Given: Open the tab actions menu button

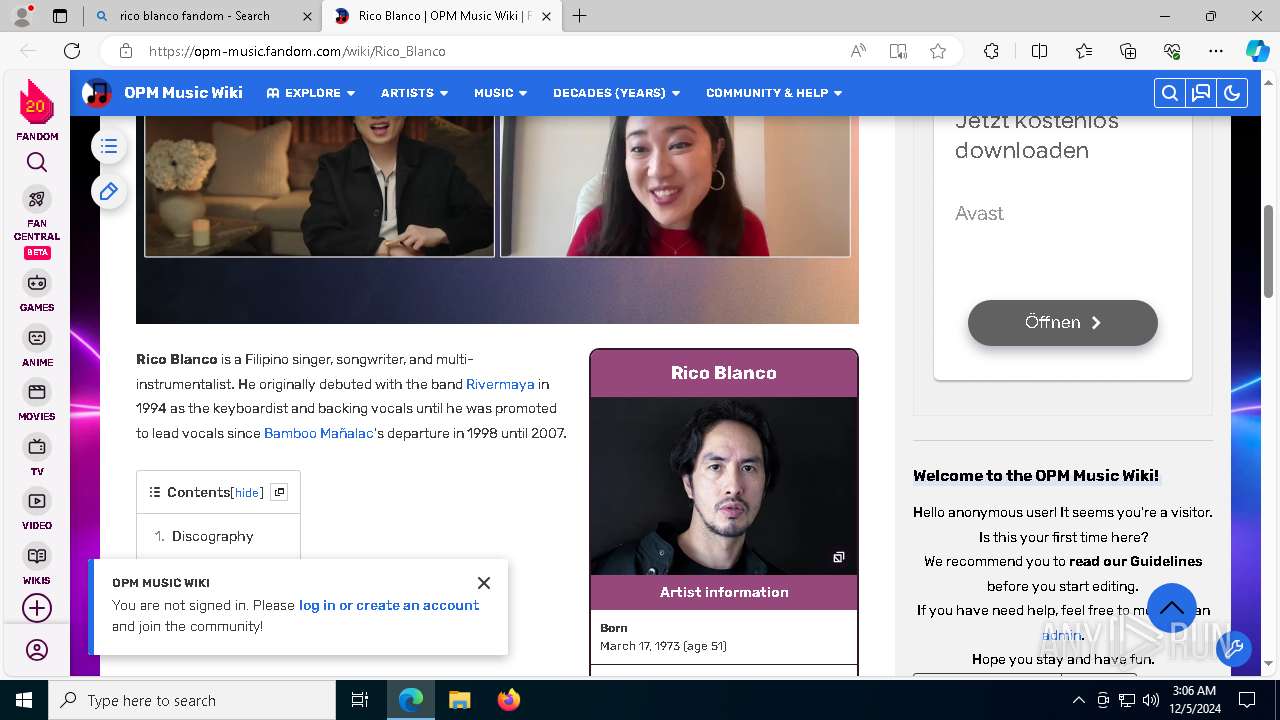Looking at the screenshot, I should (x=60, y=16).
